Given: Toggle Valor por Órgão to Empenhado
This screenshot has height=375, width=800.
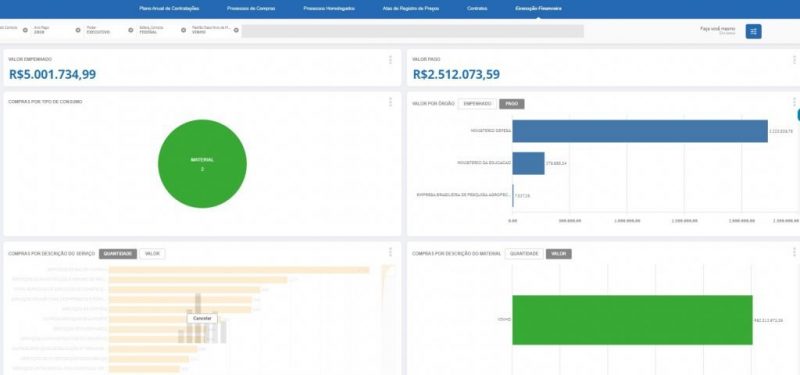Looking at the screenshot, I should click(477, 104).
